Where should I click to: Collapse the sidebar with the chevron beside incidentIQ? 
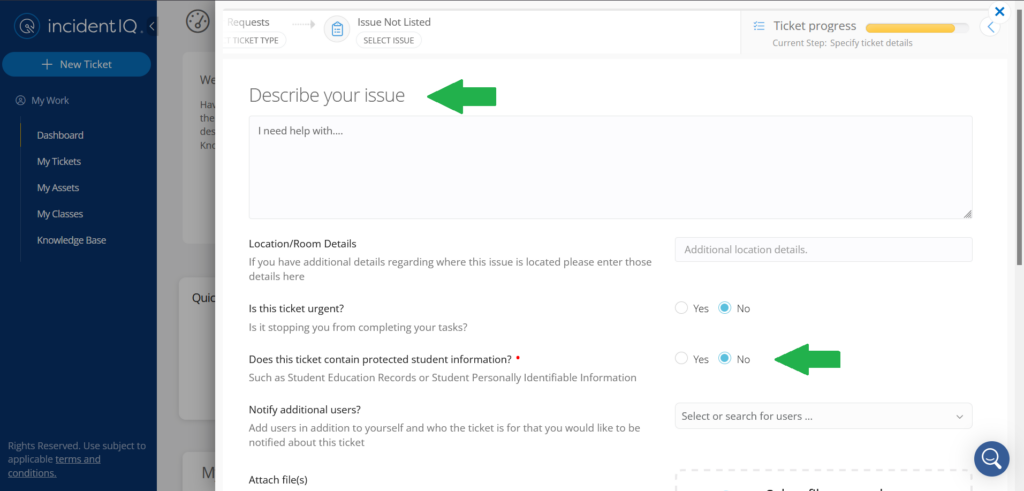[x=152, y=27]
